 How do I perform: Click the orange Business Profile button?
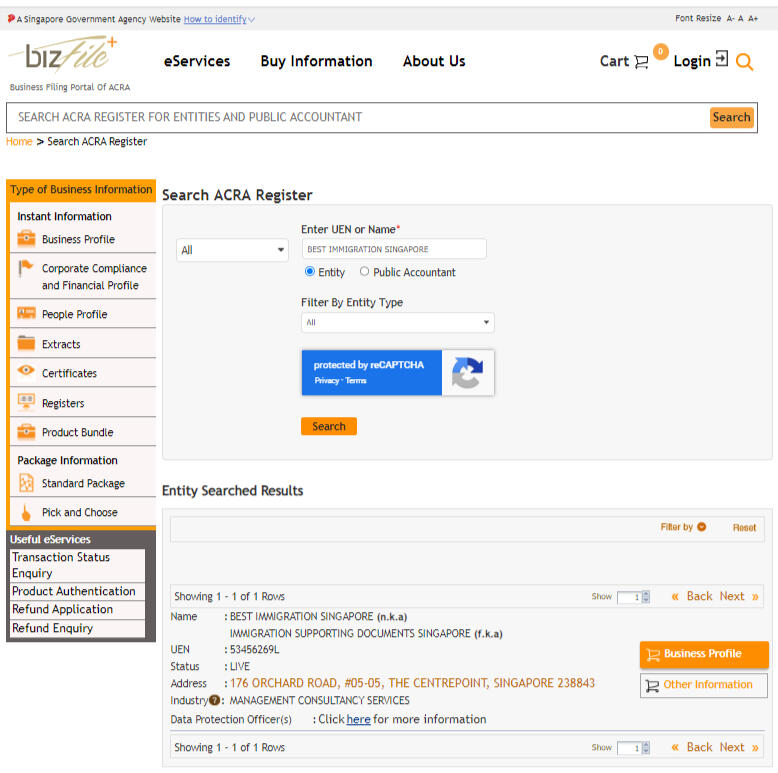[704, 654]
